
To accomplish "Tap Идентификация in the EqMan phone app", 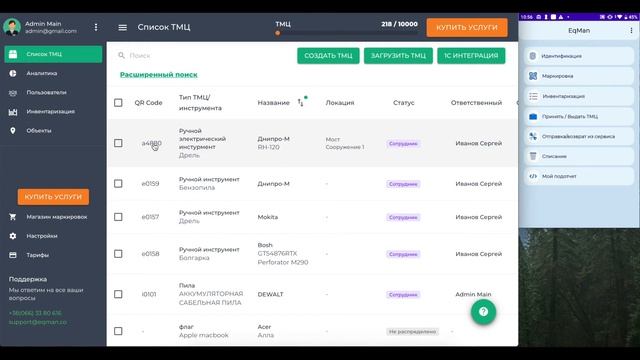I will click(x=579, y=56).
